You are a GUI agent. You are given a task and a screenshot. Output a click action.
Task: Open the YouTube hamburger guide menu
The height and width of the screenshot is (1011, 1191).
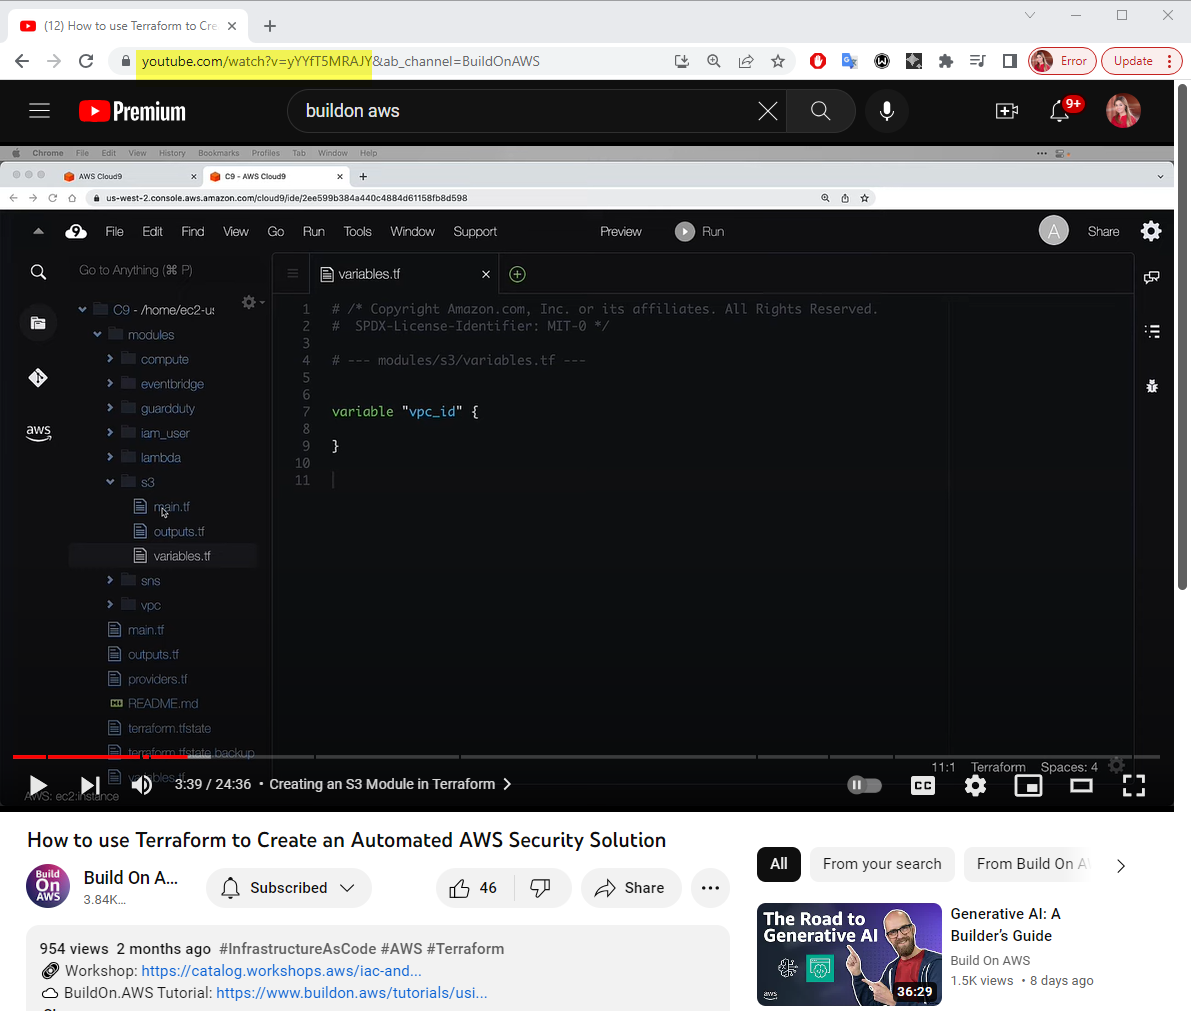[x=39, y=111]
